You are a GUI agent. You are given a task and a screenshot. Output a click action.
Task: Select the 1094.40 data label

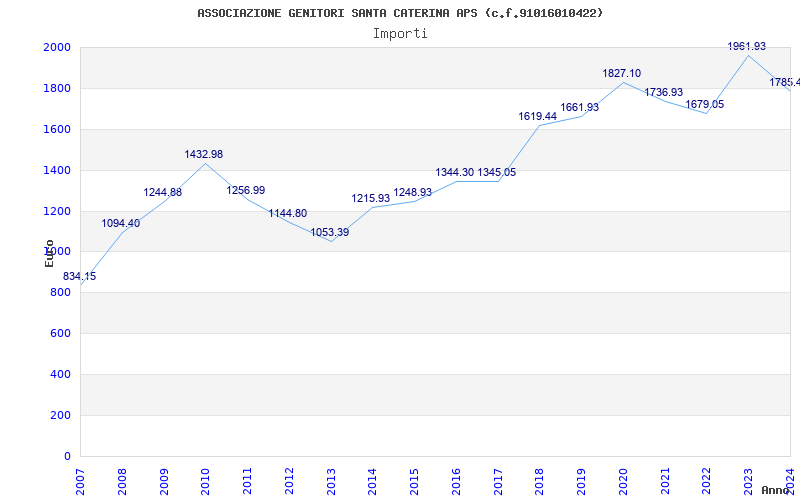click(x=121, y=223)
